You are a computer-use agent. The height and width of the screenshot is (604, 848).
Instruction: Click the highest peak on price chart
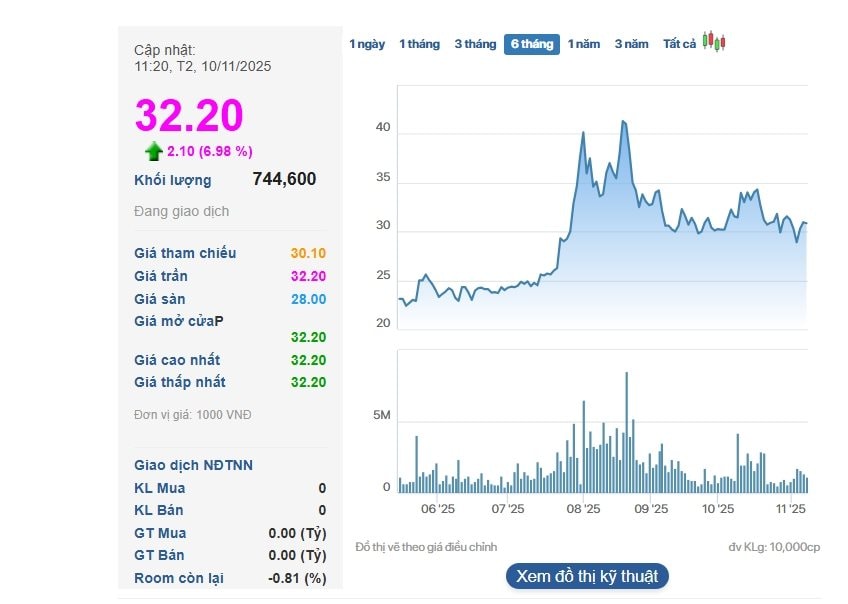click(623, 121)
